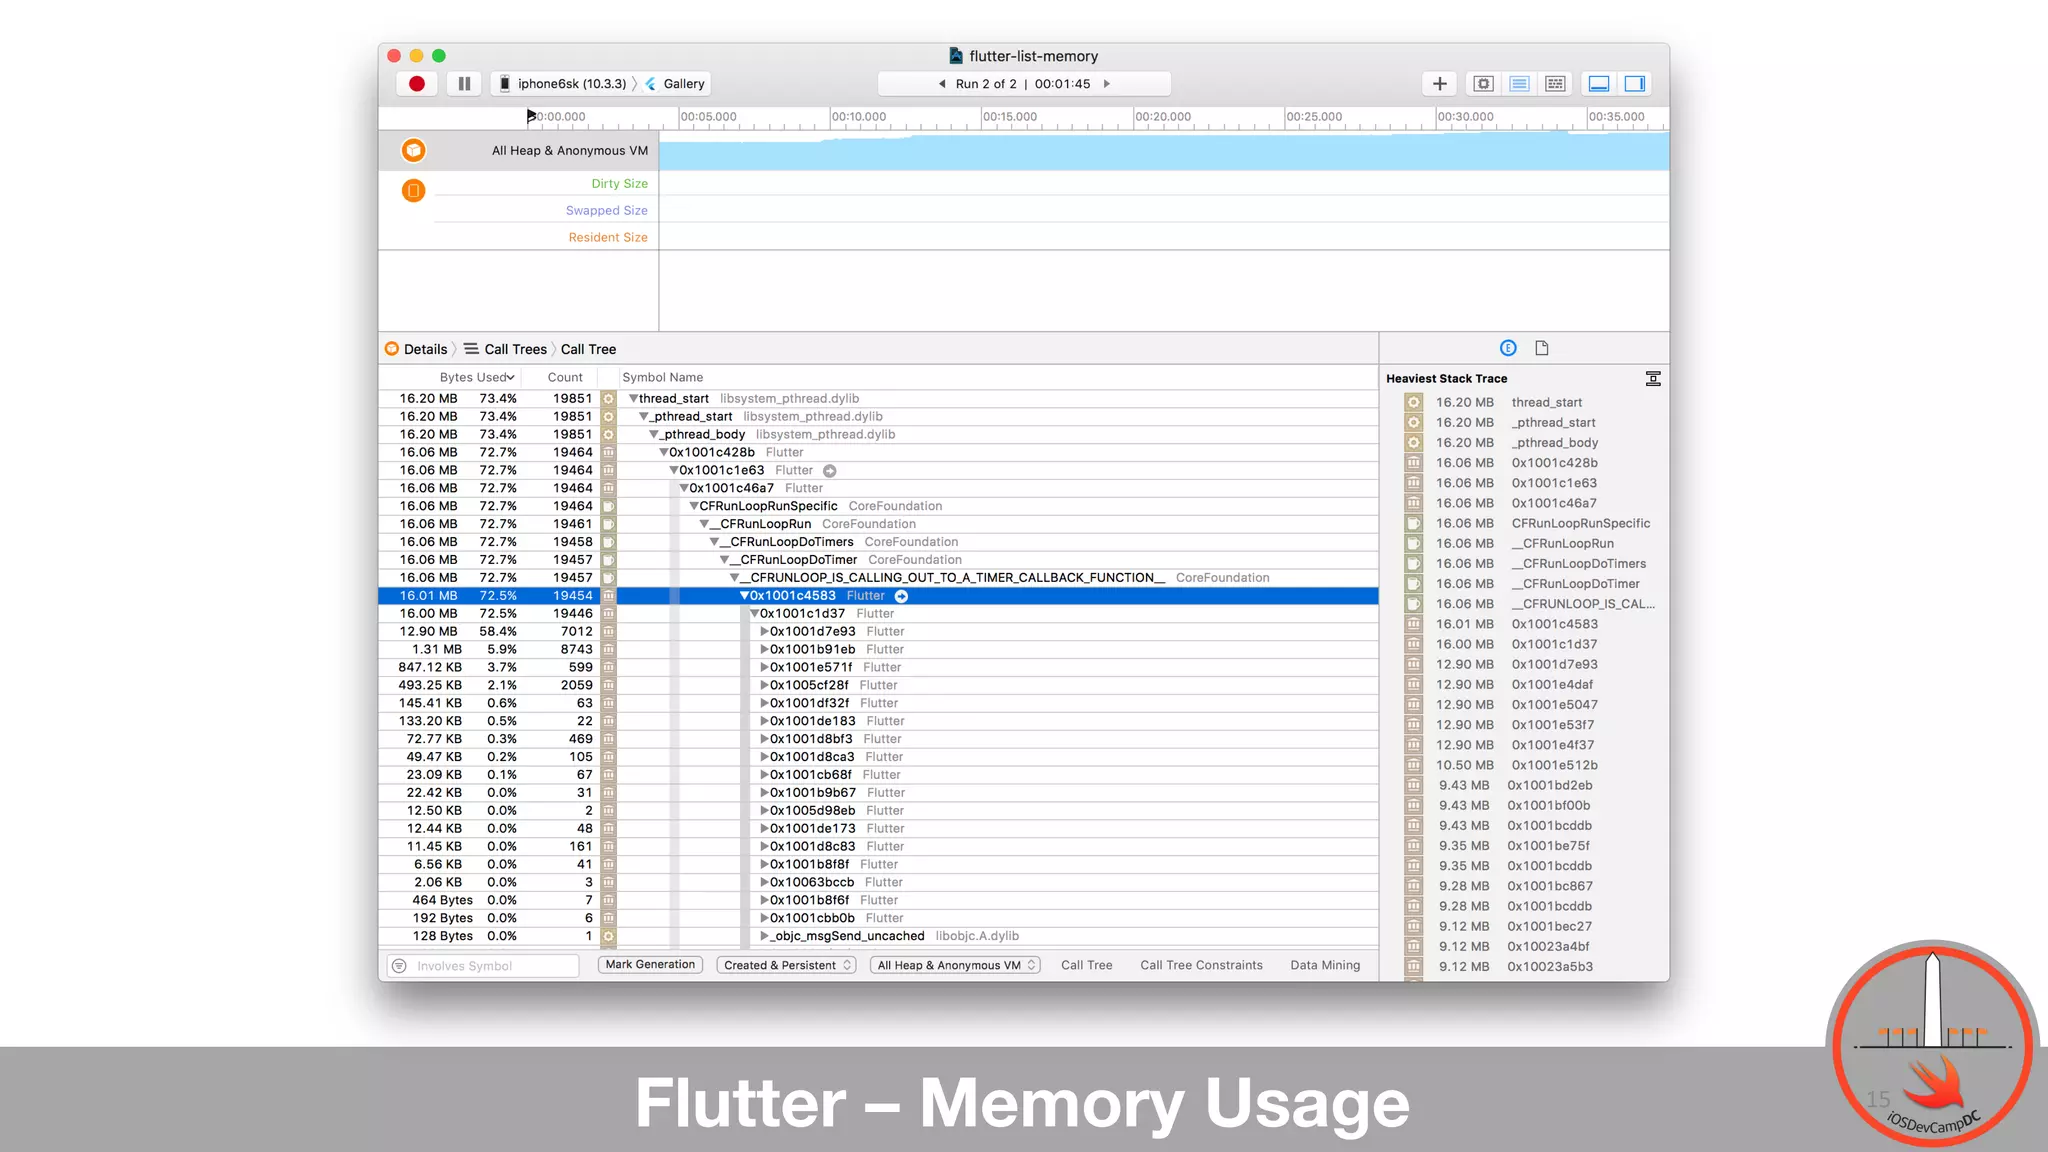Open Created & Persistent dropdown
Viewport: 2048px width, 1152px height.
(x=787, y=965)
